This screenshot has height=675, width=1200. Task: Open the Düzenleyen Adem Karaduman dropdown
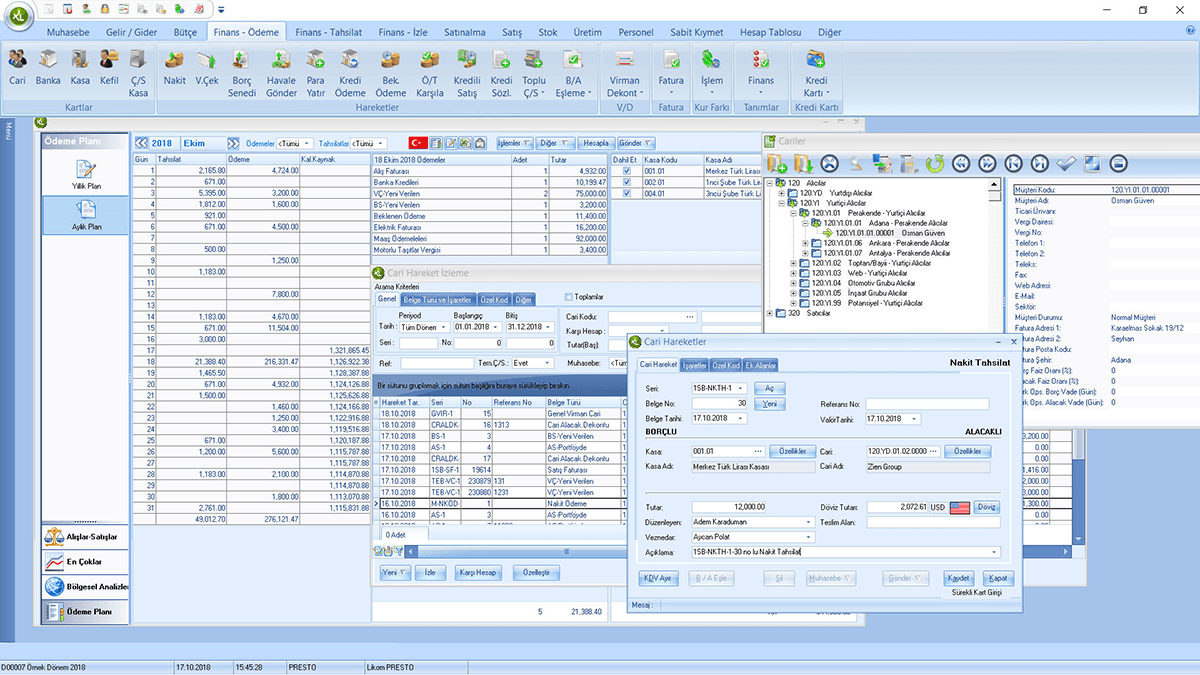(x=808, y=522)
